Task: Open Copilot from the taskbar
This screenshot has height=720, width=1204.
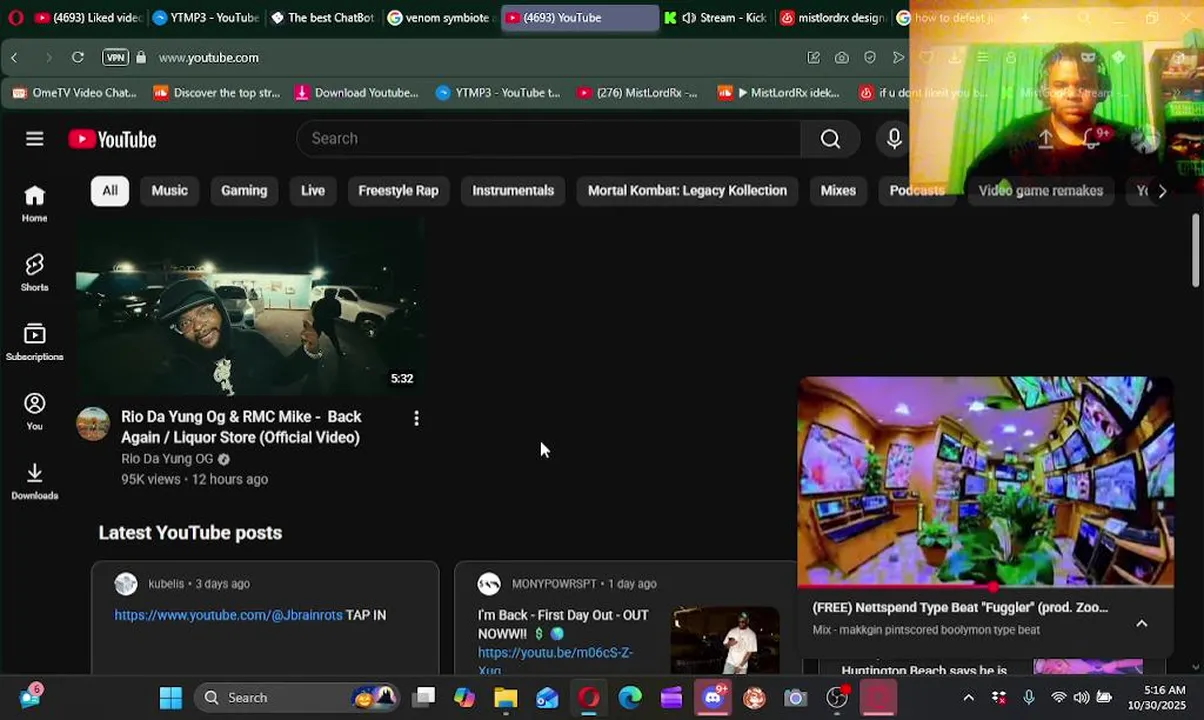Action: 464,697
